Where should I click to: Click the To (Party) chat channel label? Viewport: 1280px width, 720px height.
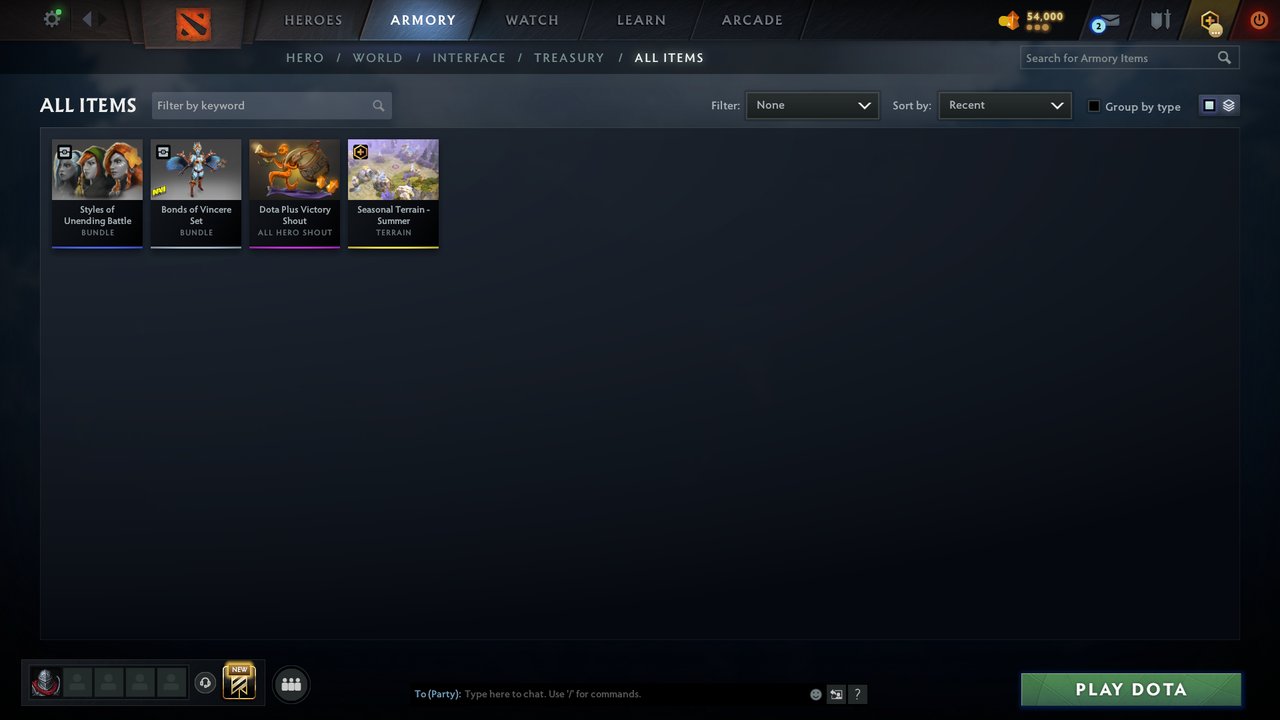438,694
